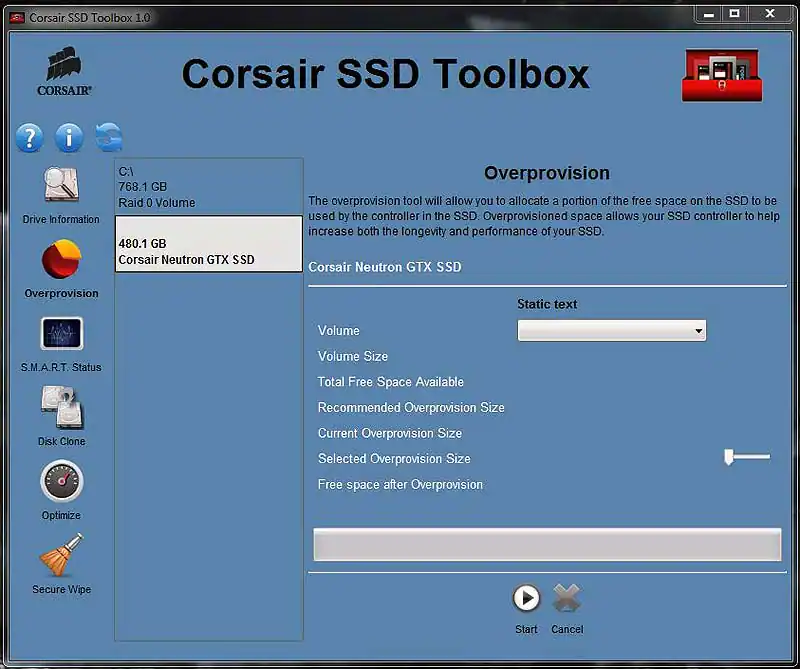The image size is (800, 669).
Task: Click the Cancel text label
Action: pyautogui.click(x=567, y=629)
